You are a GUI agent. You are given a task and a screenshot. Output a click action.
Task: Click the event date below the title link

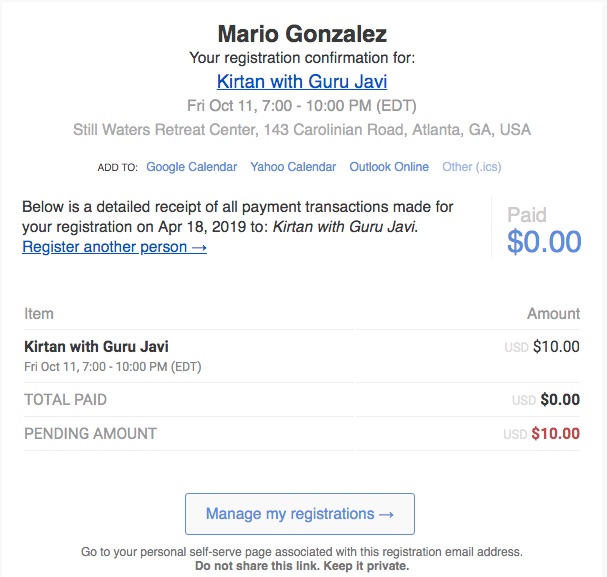(x=302, y=106)
